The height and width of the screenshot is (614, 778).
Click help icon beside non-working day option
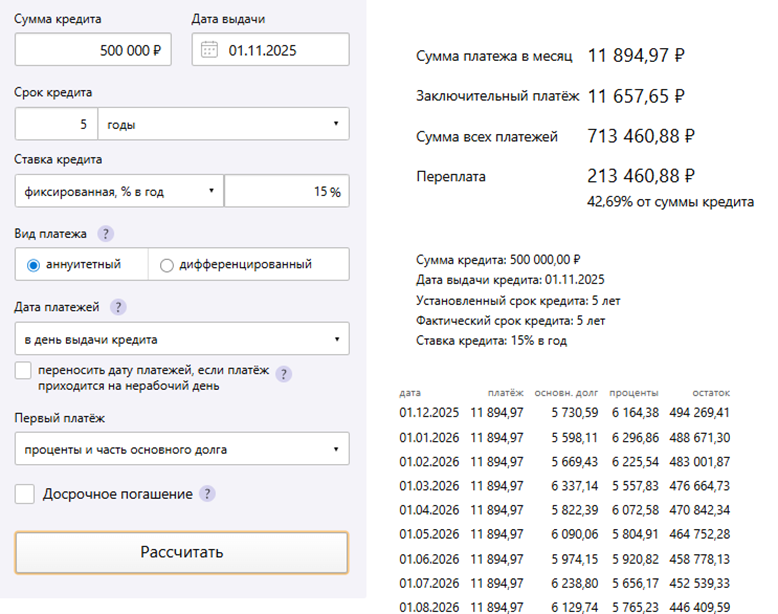[x=284, y=374]
